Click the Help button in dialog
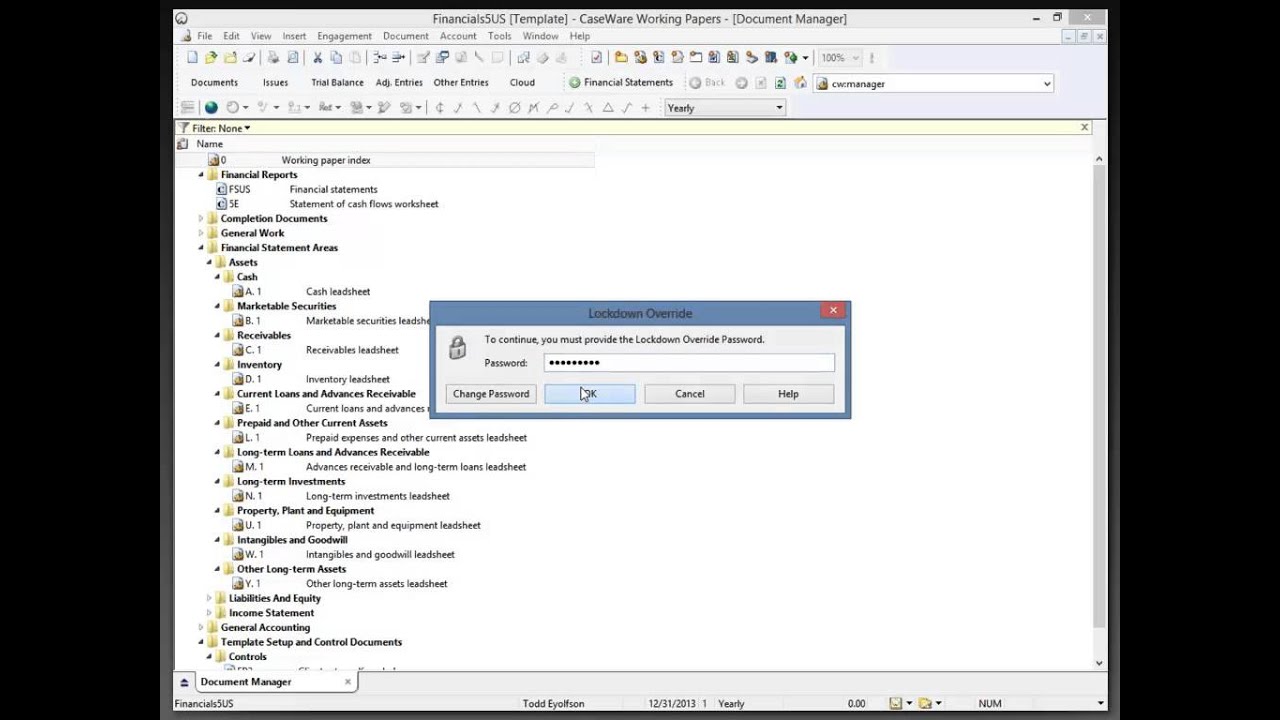Viewport: 1280px width, 720px height. pyautogui.click(x=788, y=394)
